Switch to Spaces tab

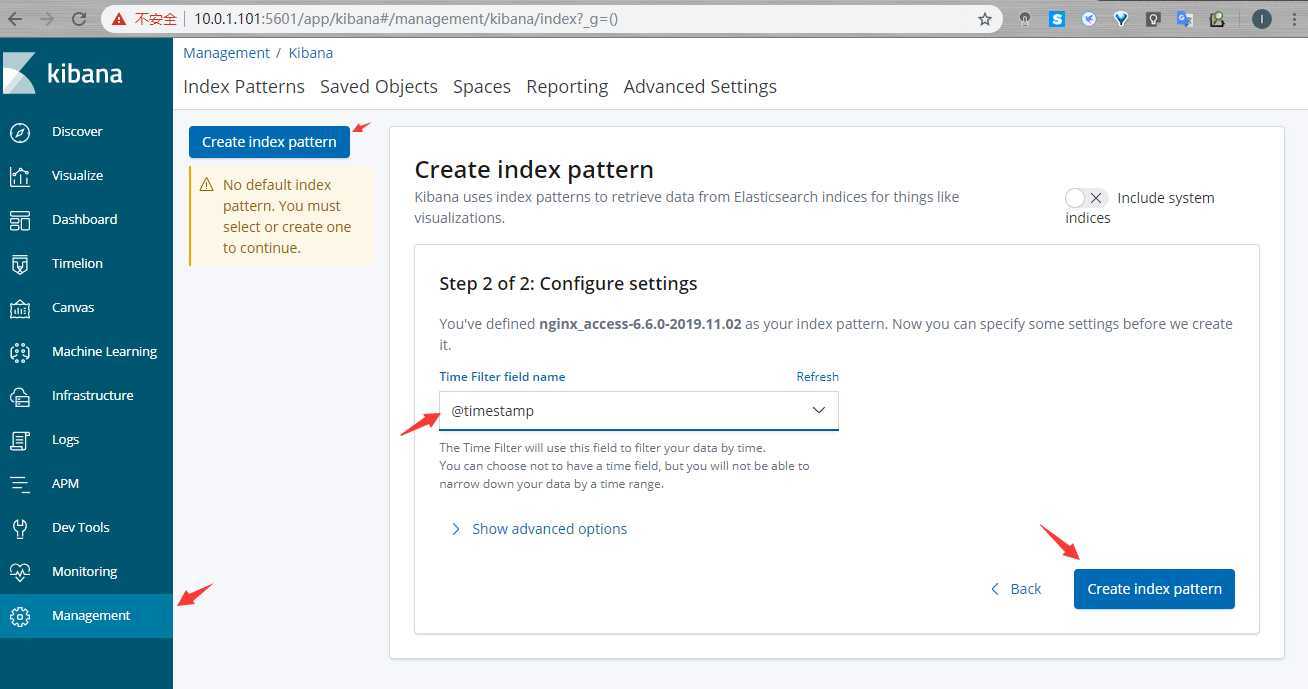(482, 87)
